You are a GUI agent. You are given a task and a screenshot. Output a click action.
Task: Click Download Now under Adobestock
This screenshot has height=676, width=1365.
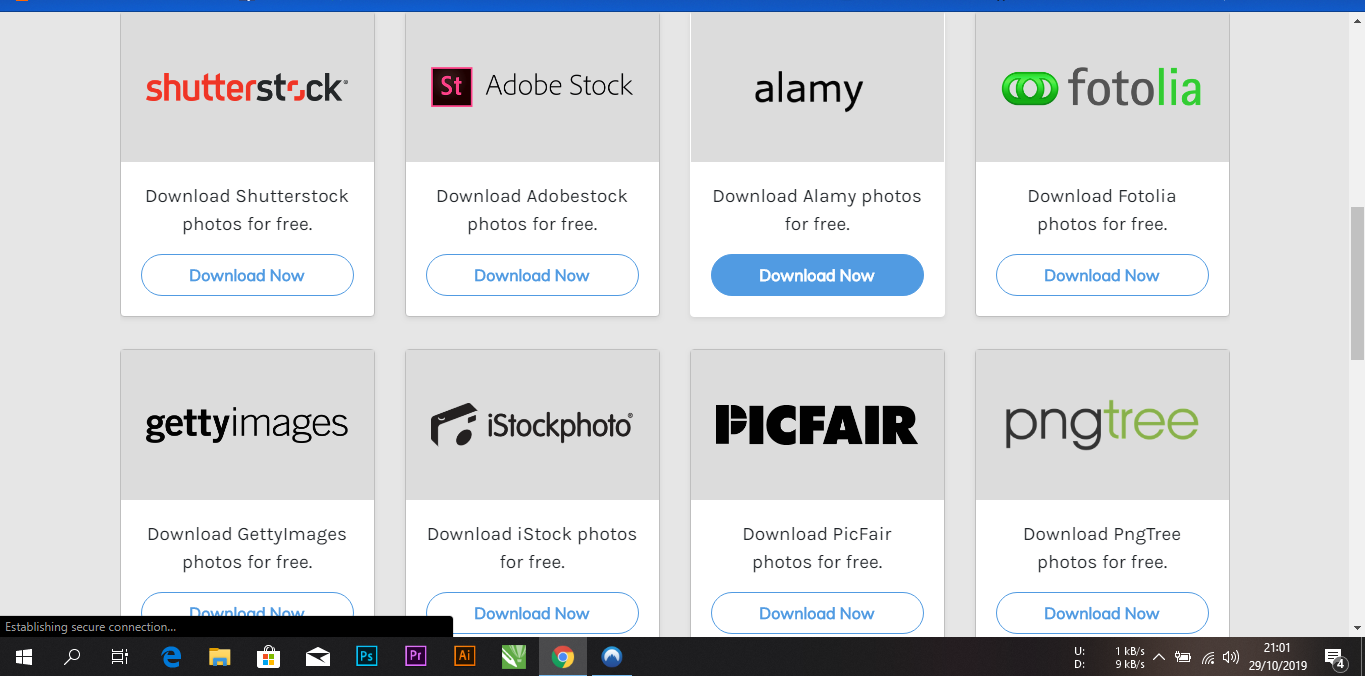coord(532,275)
